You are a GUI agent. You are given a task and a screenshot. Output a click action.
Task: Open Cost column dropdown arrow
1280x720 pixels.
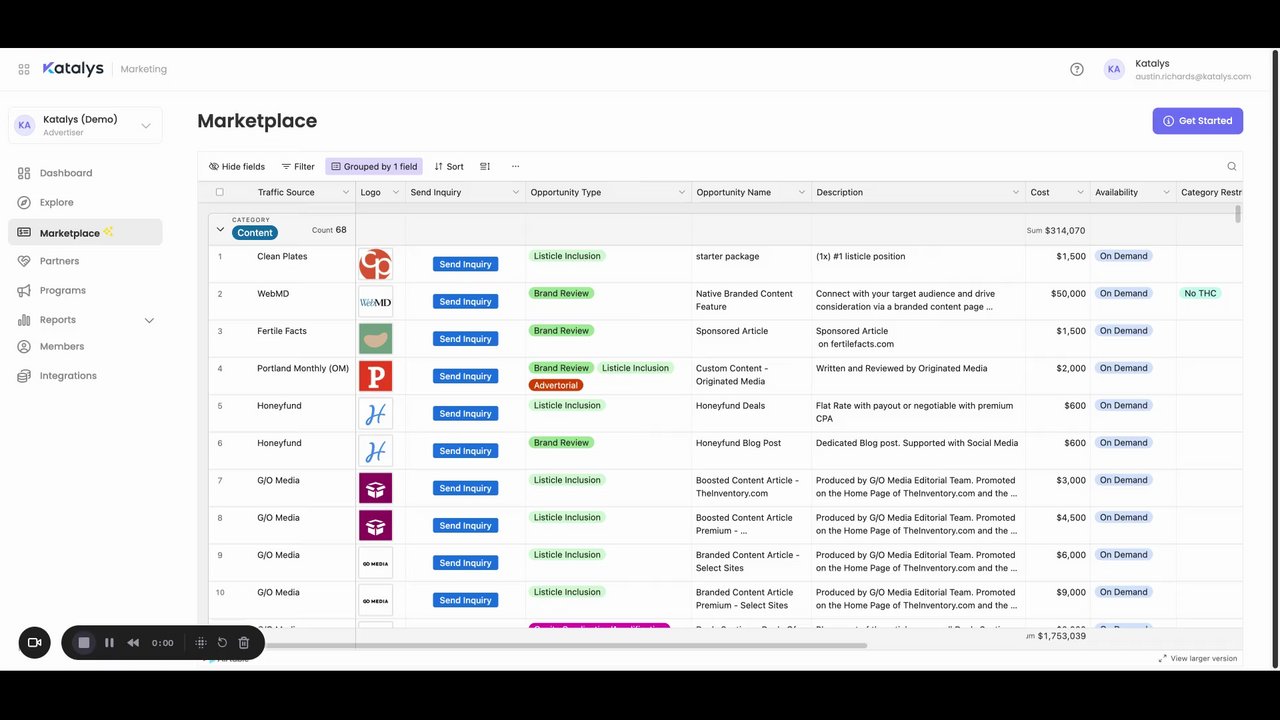pyautogui.click(x=1081, y=192)
